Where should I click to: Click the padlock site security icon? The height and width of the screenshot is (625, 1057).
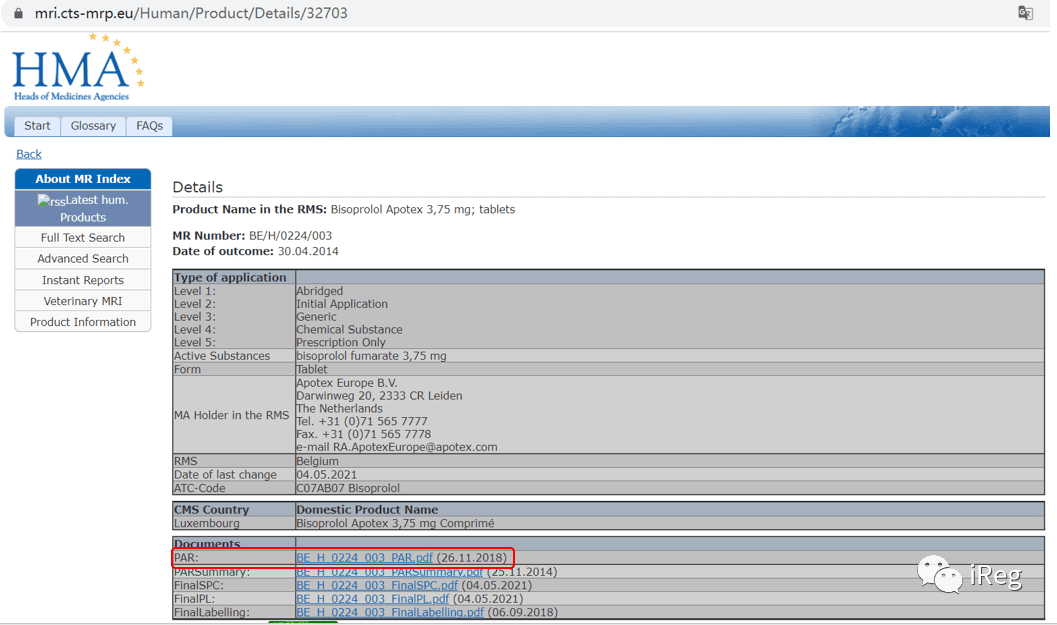coord(18,13)
